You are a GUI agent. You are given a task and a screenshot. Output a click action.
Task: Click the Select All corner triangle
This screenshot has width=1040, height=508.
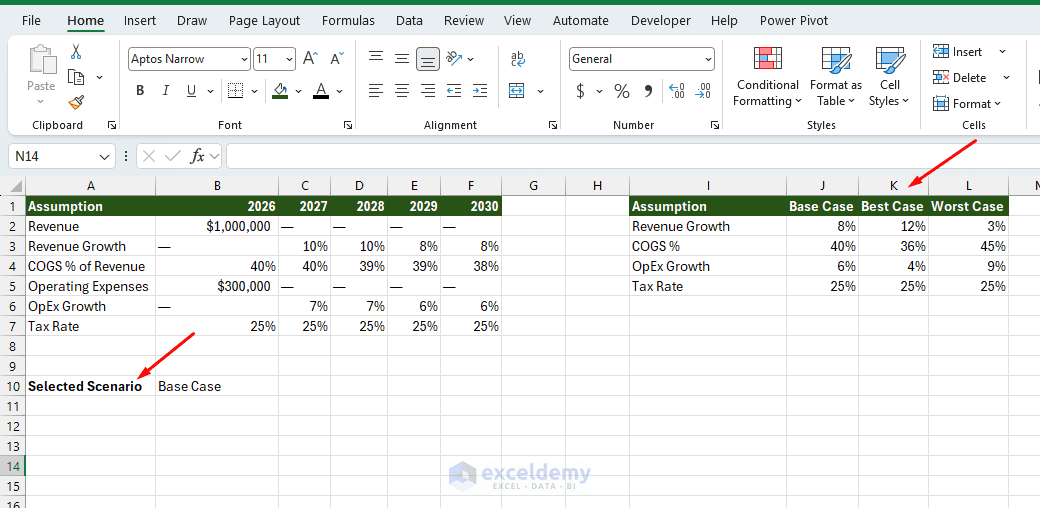(x=17, y=186)
